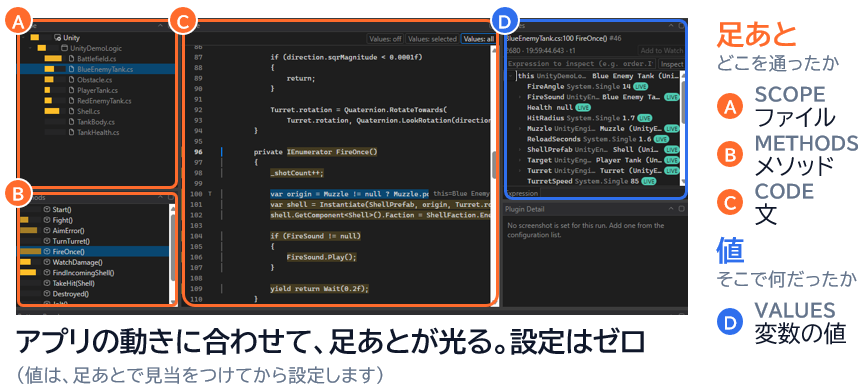Expand the Turret variable
Screen dimensions: 868x388
[520, 170]
